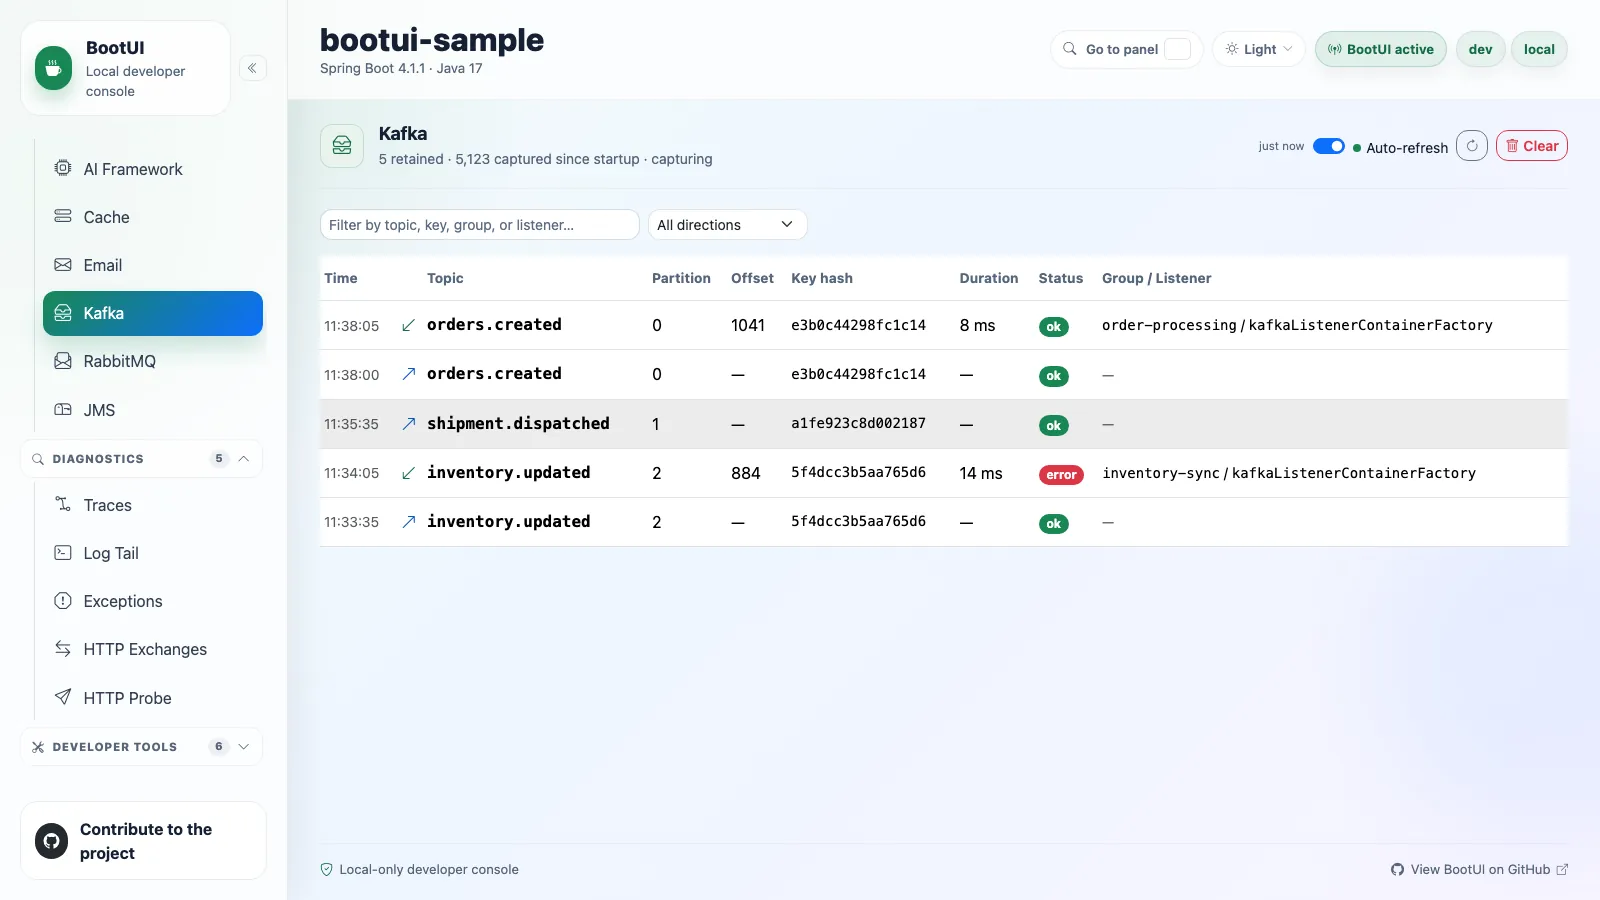Click the Kafka panel header icon
The height and width of the screenshot is (900, 1600).
(x=342, y=146)
